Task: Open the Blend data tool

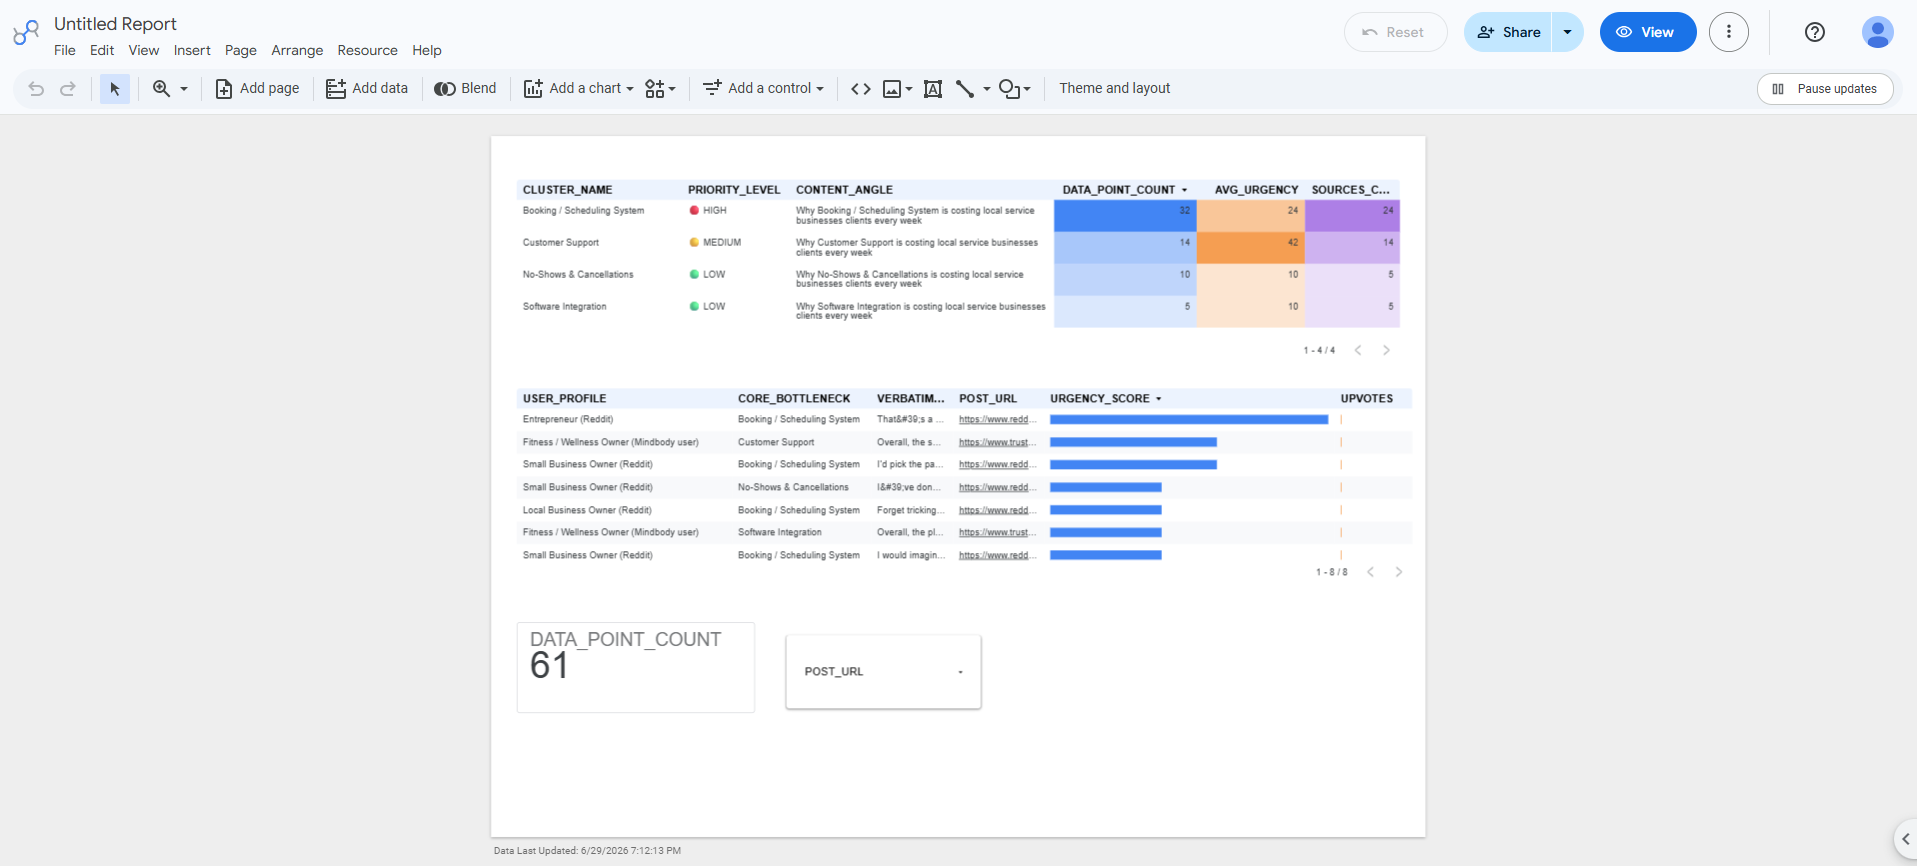Action: pyautogui.click(x=465, y=89)
